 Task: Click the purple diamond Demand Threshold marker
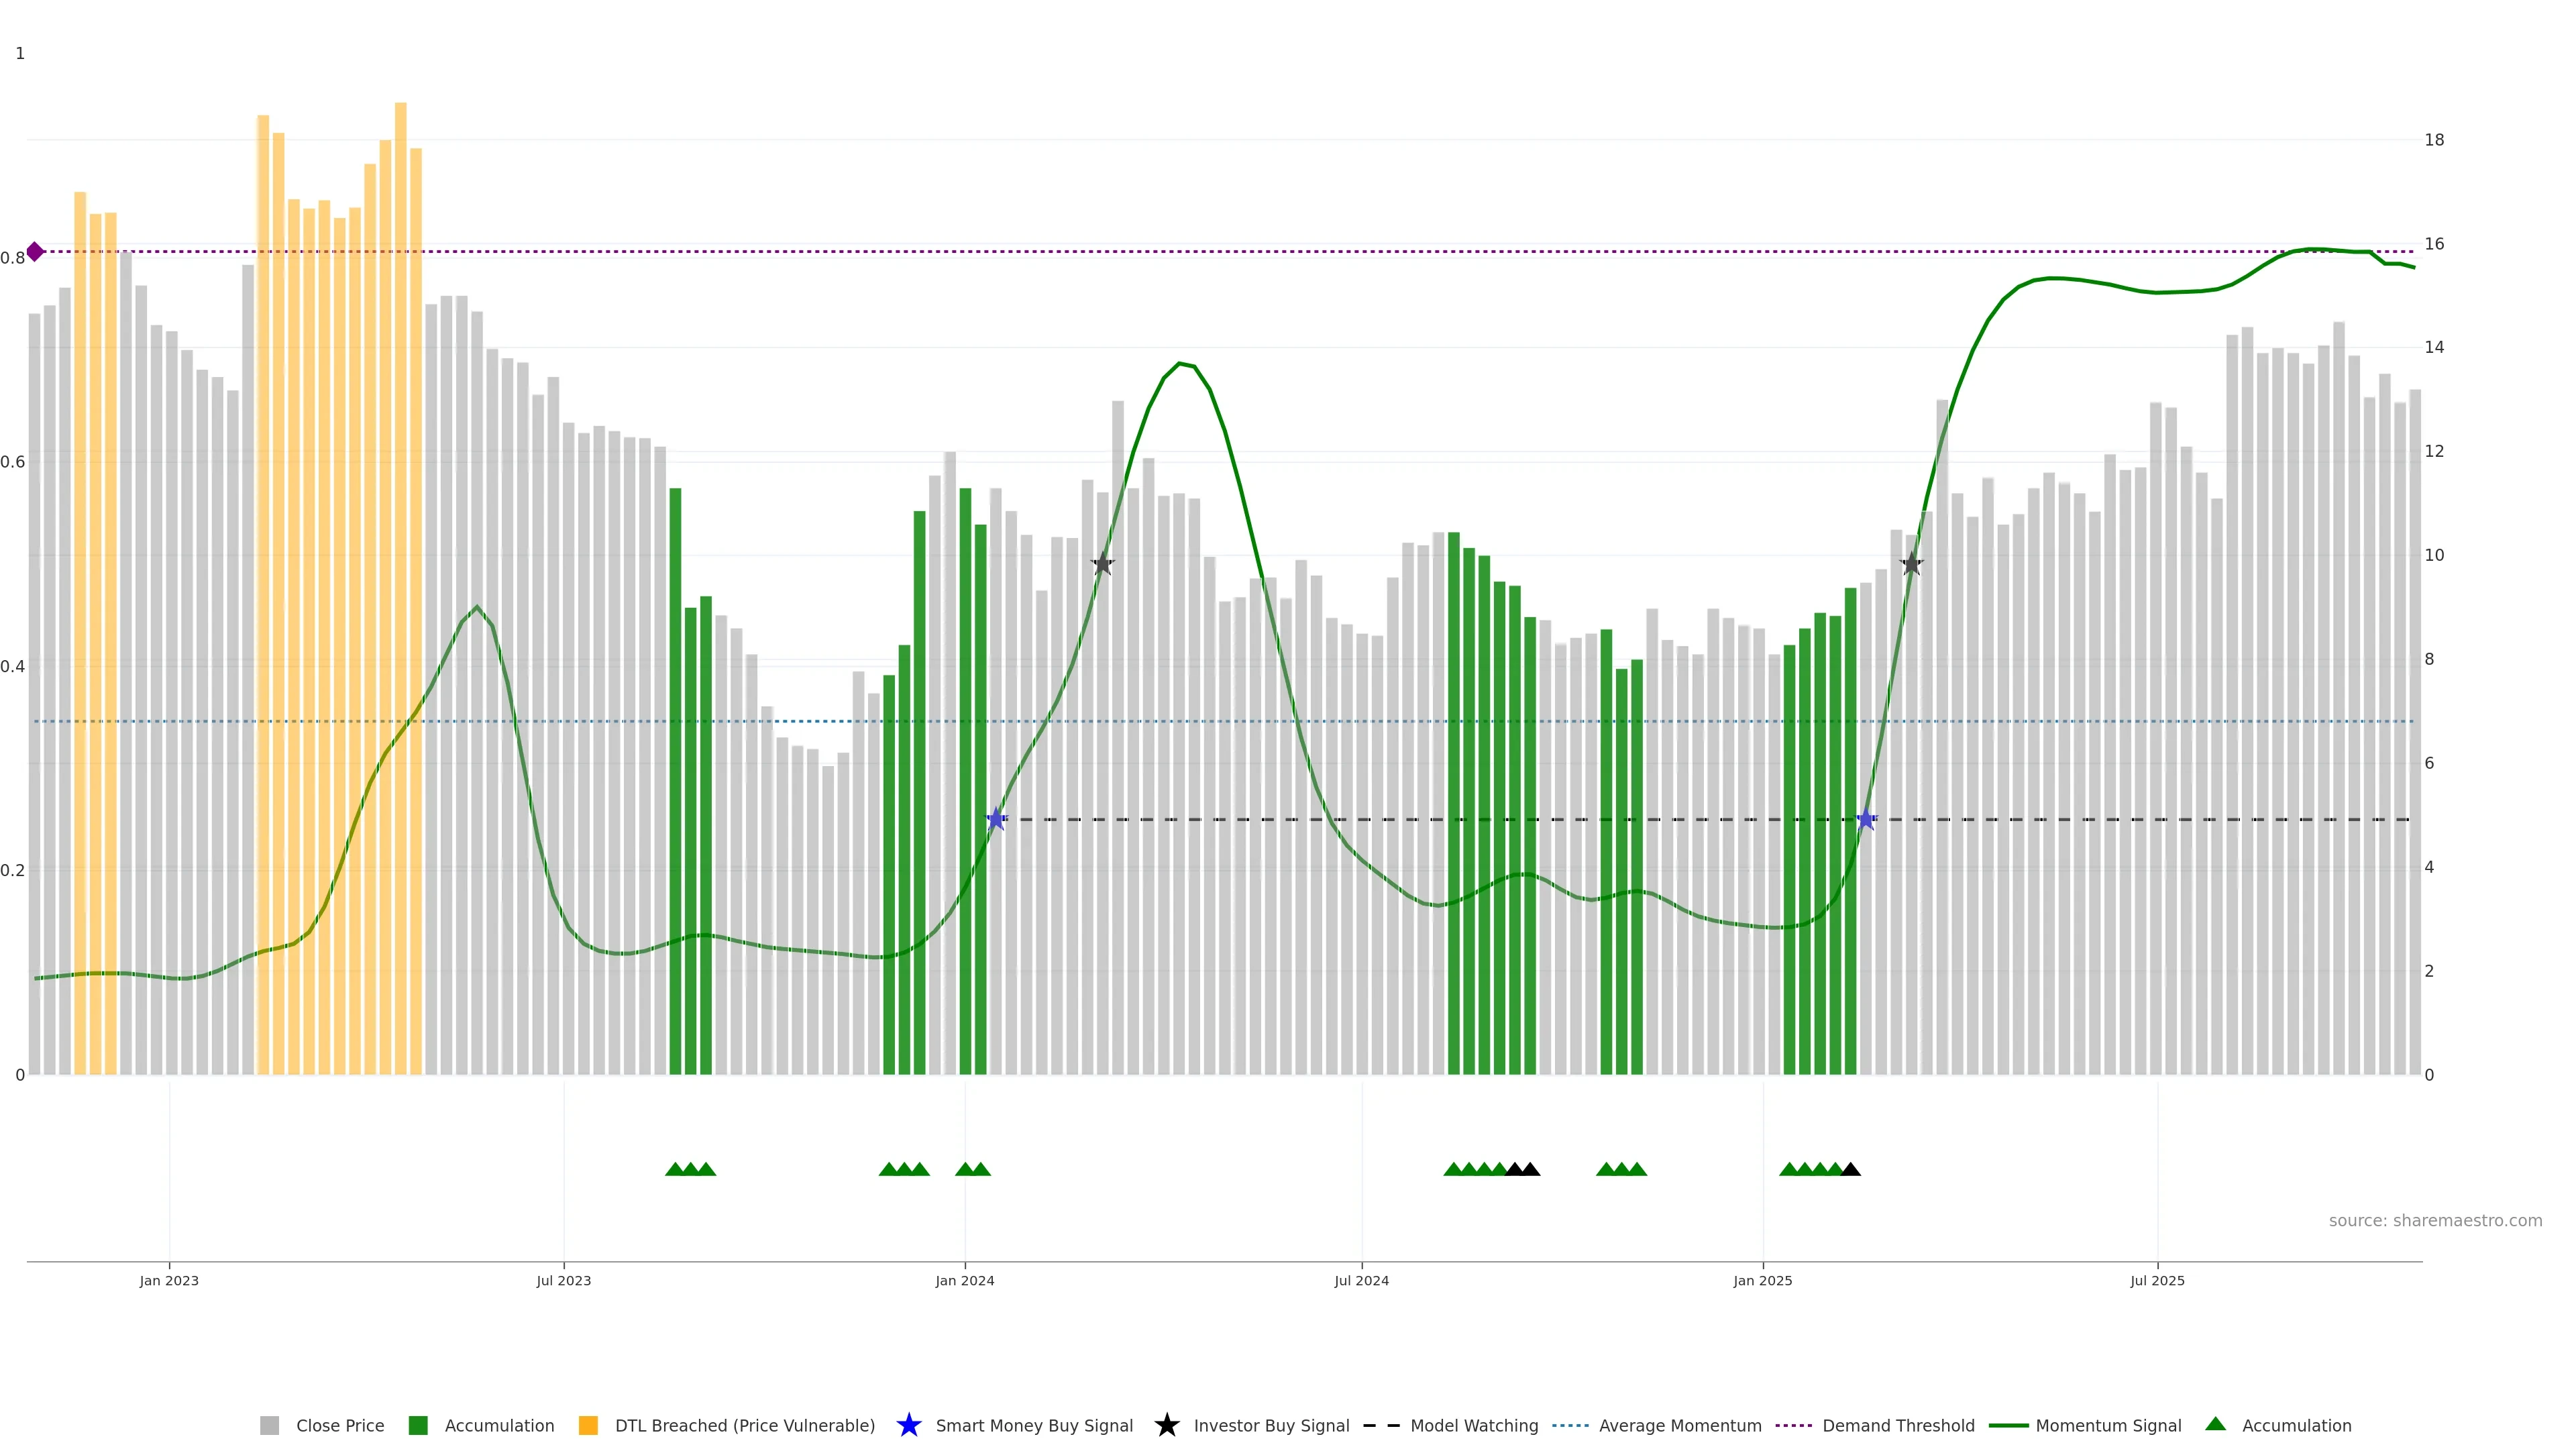point(35,251)
